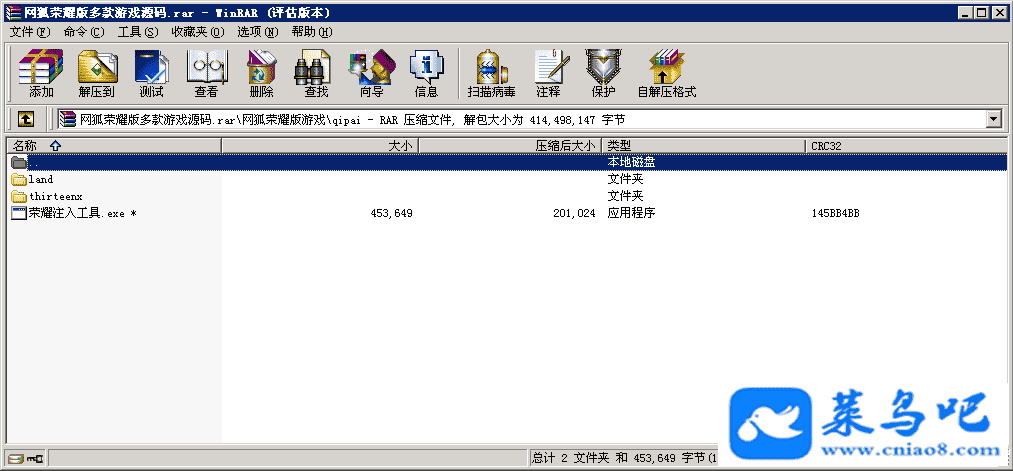The height and width of the screenshot is (471, 1013).
Task: Select the thirteenx folder name
Action: click(56, 196)
